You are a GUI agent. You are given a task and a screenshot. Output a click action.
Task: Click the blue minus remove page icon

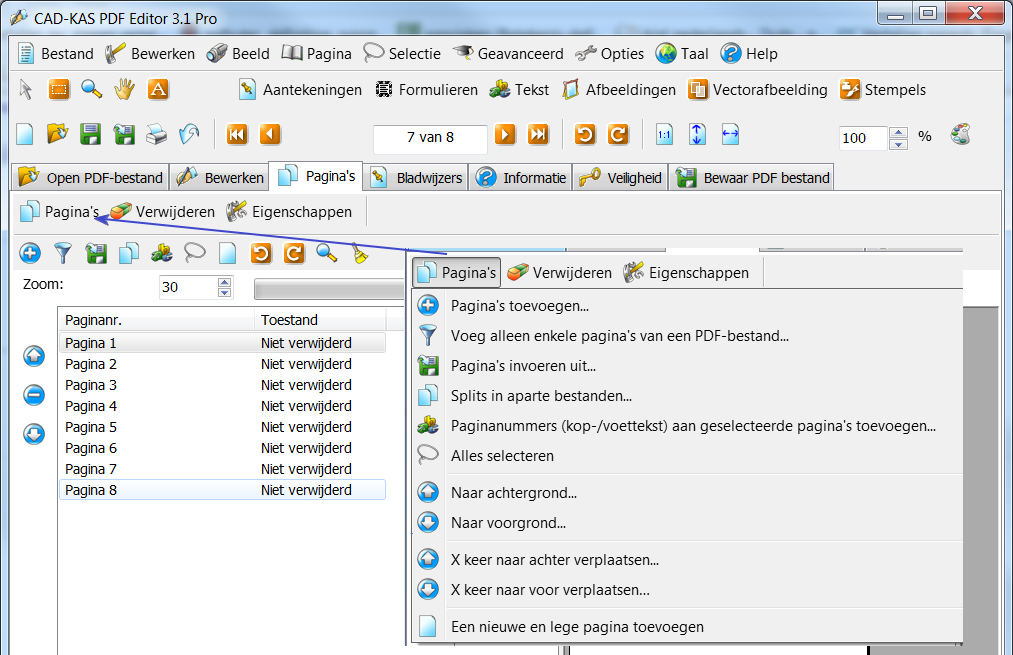pos(34,395)
